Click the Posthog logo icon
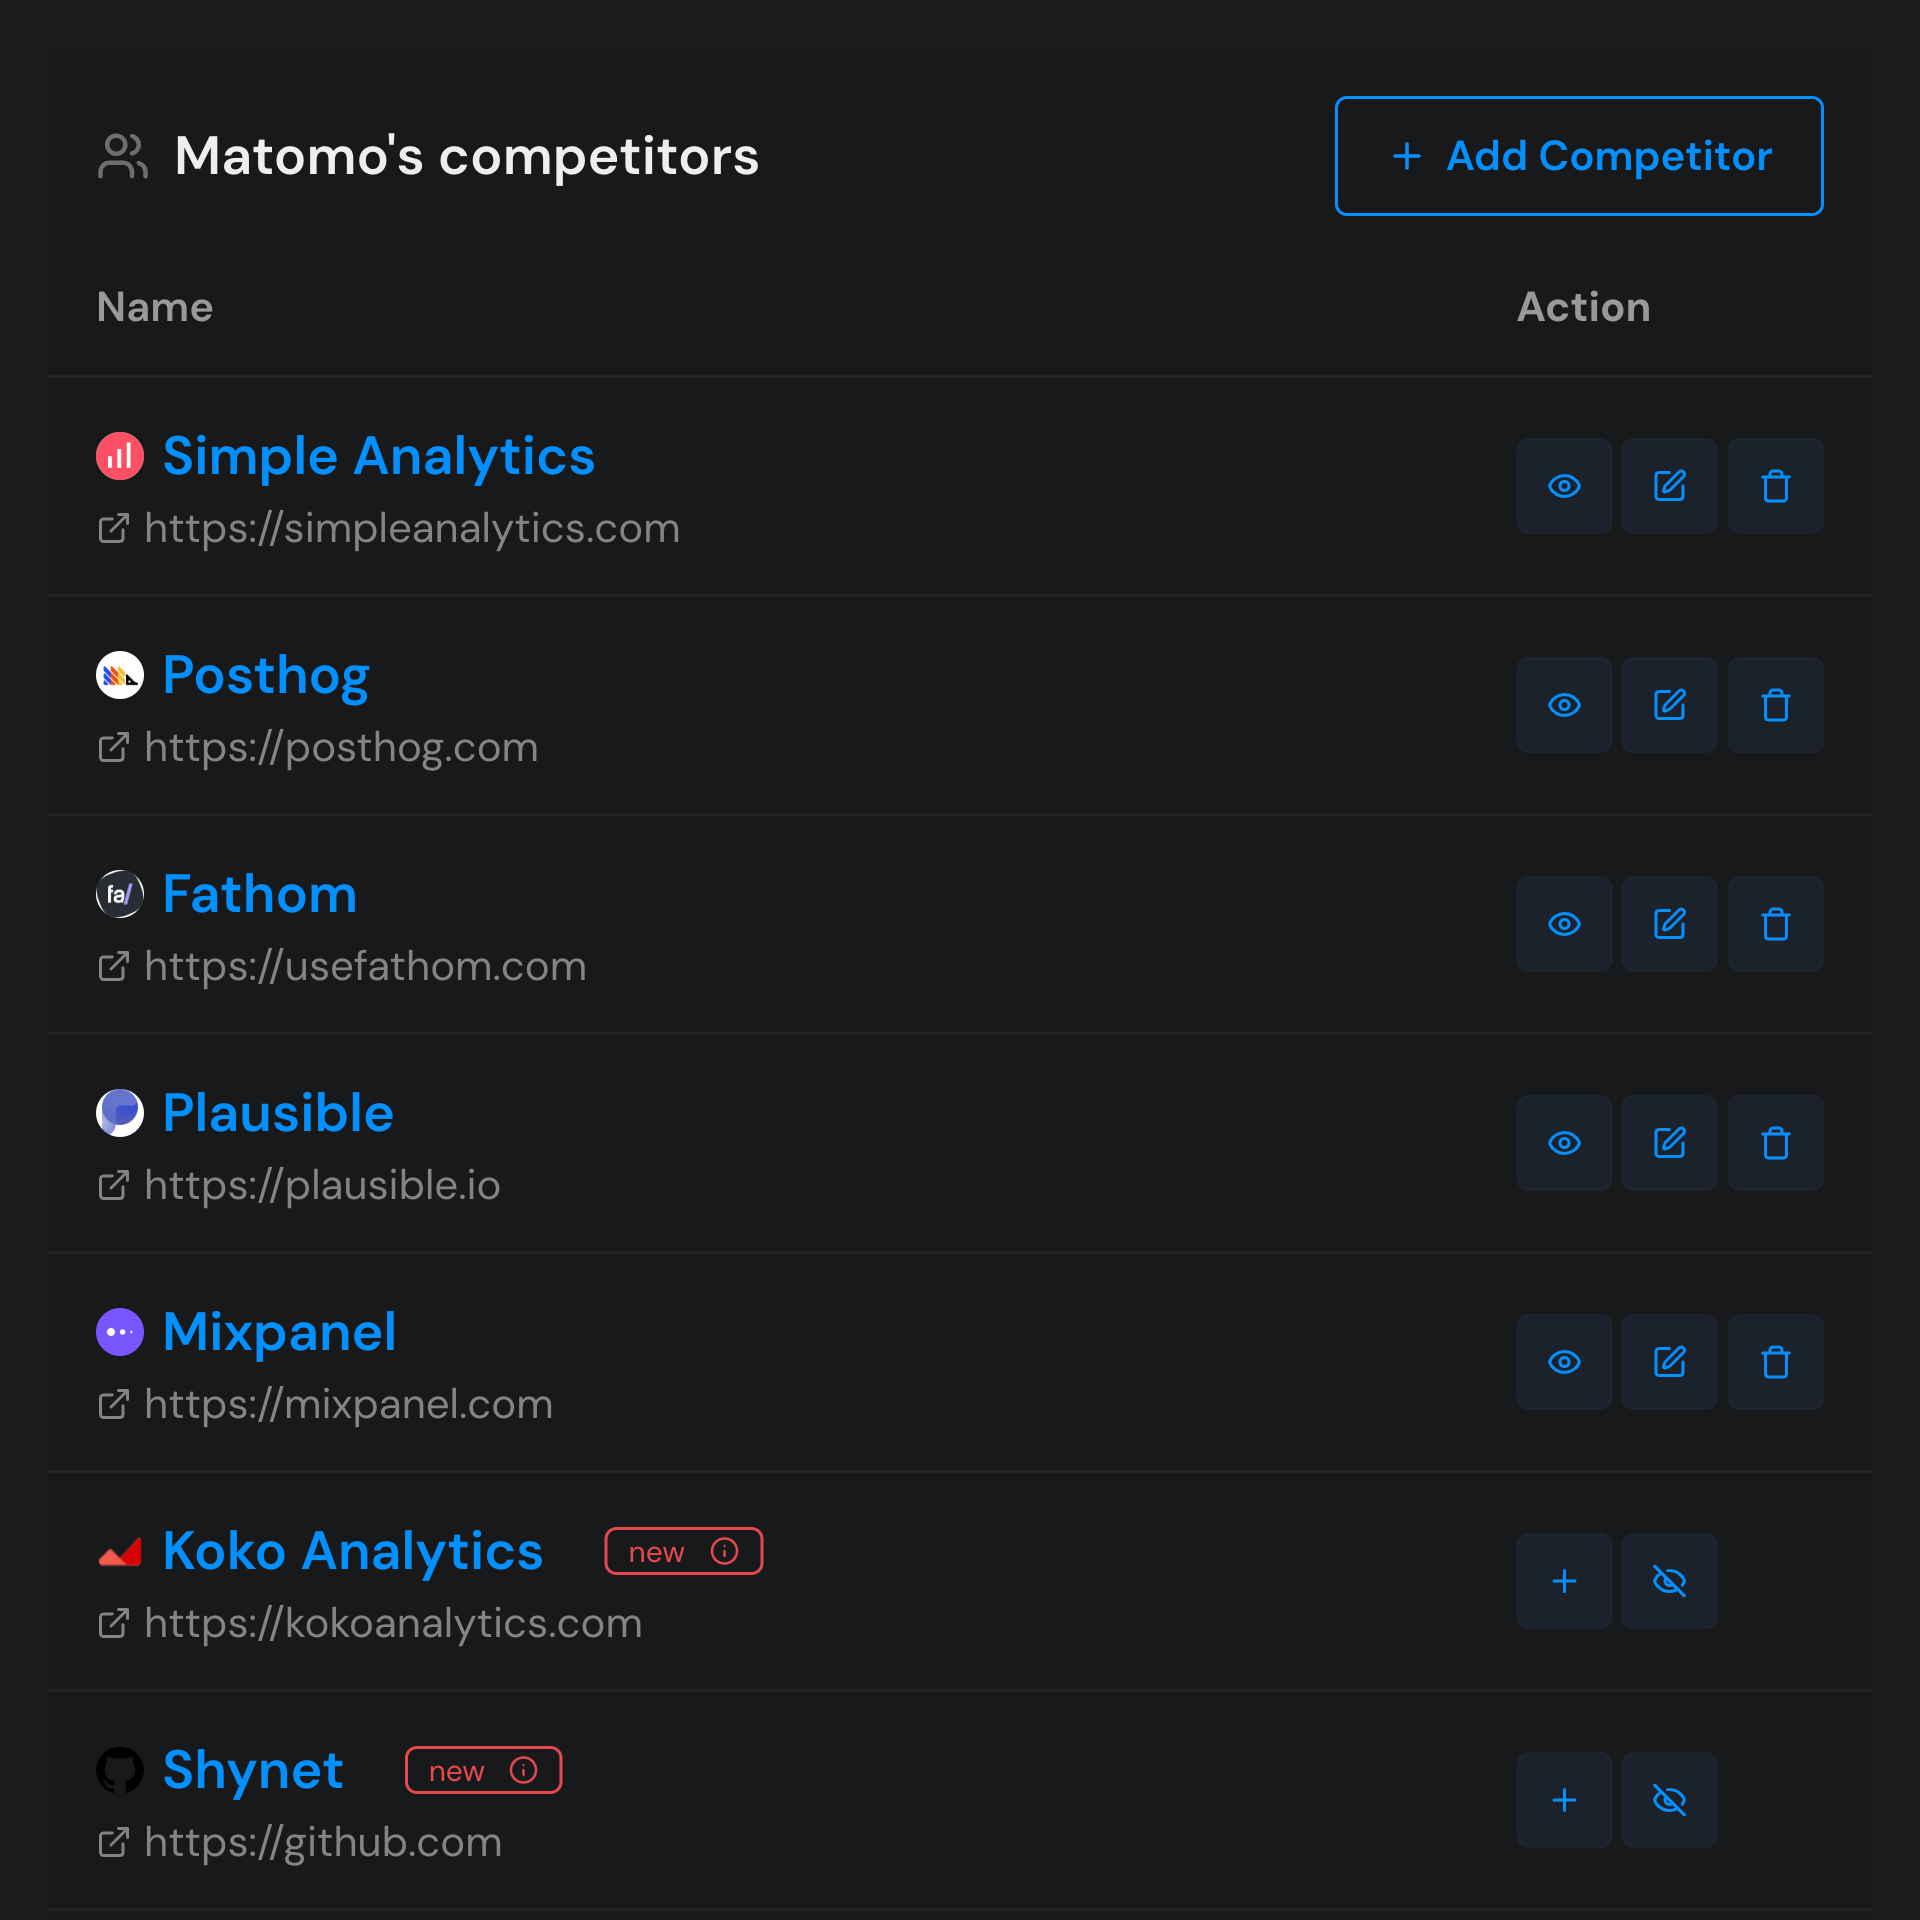Image resolution: width=1920 pixels, height=1920 pixels. (120, 675)
